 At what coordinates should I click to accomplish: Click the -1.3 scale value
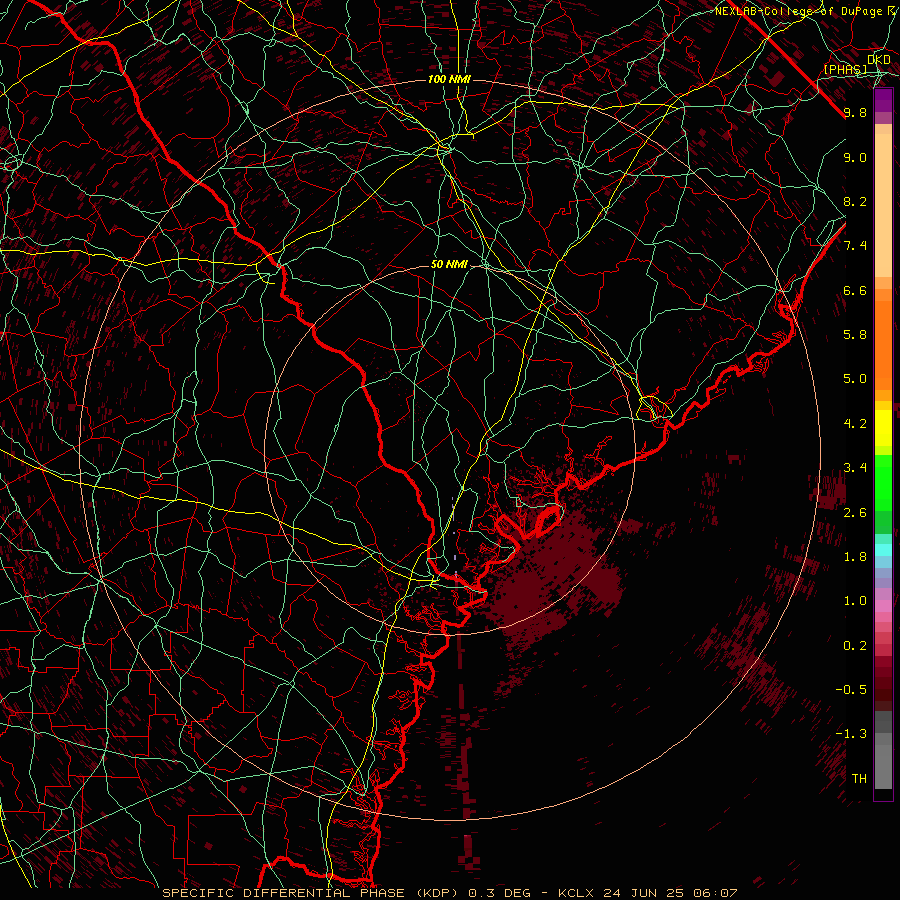851,734
